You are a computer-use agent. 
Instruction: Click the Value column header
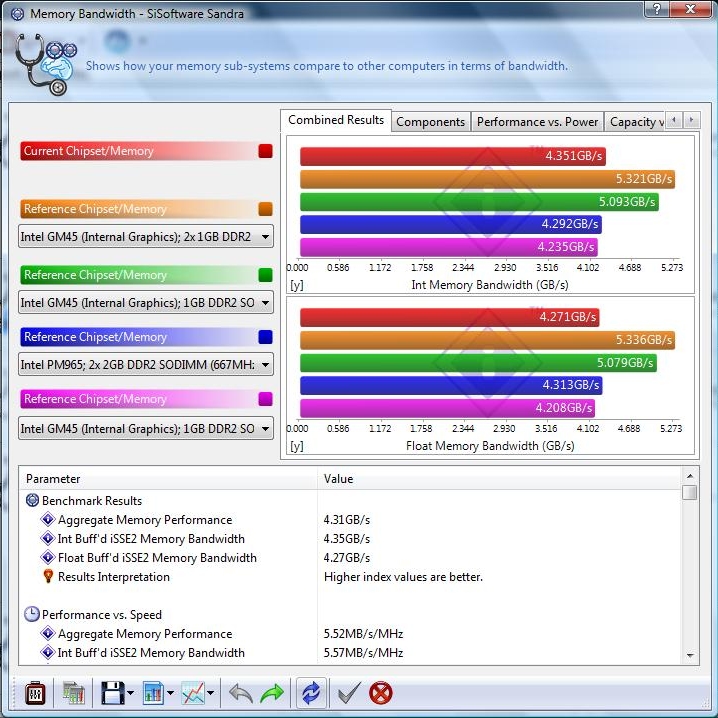click(x=499, y=479)
